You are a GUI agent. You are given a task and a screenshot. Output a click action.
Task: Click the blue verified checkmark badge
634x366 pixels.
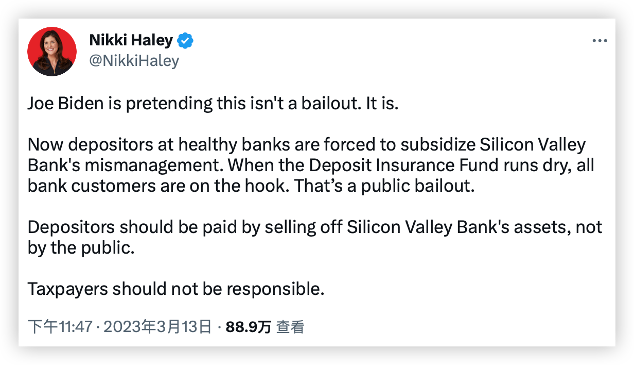click(x=185, y=40)
